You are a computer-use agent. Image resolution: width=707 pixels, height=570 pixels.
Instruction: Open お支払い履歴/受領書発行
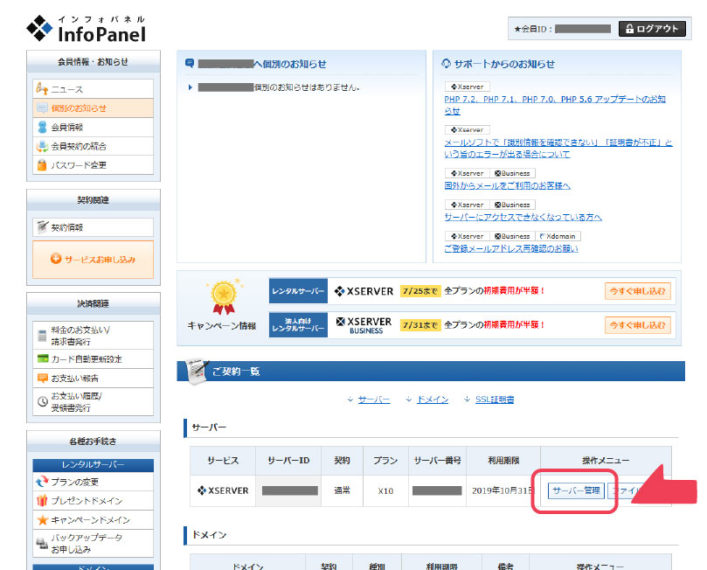pos(93,401)
